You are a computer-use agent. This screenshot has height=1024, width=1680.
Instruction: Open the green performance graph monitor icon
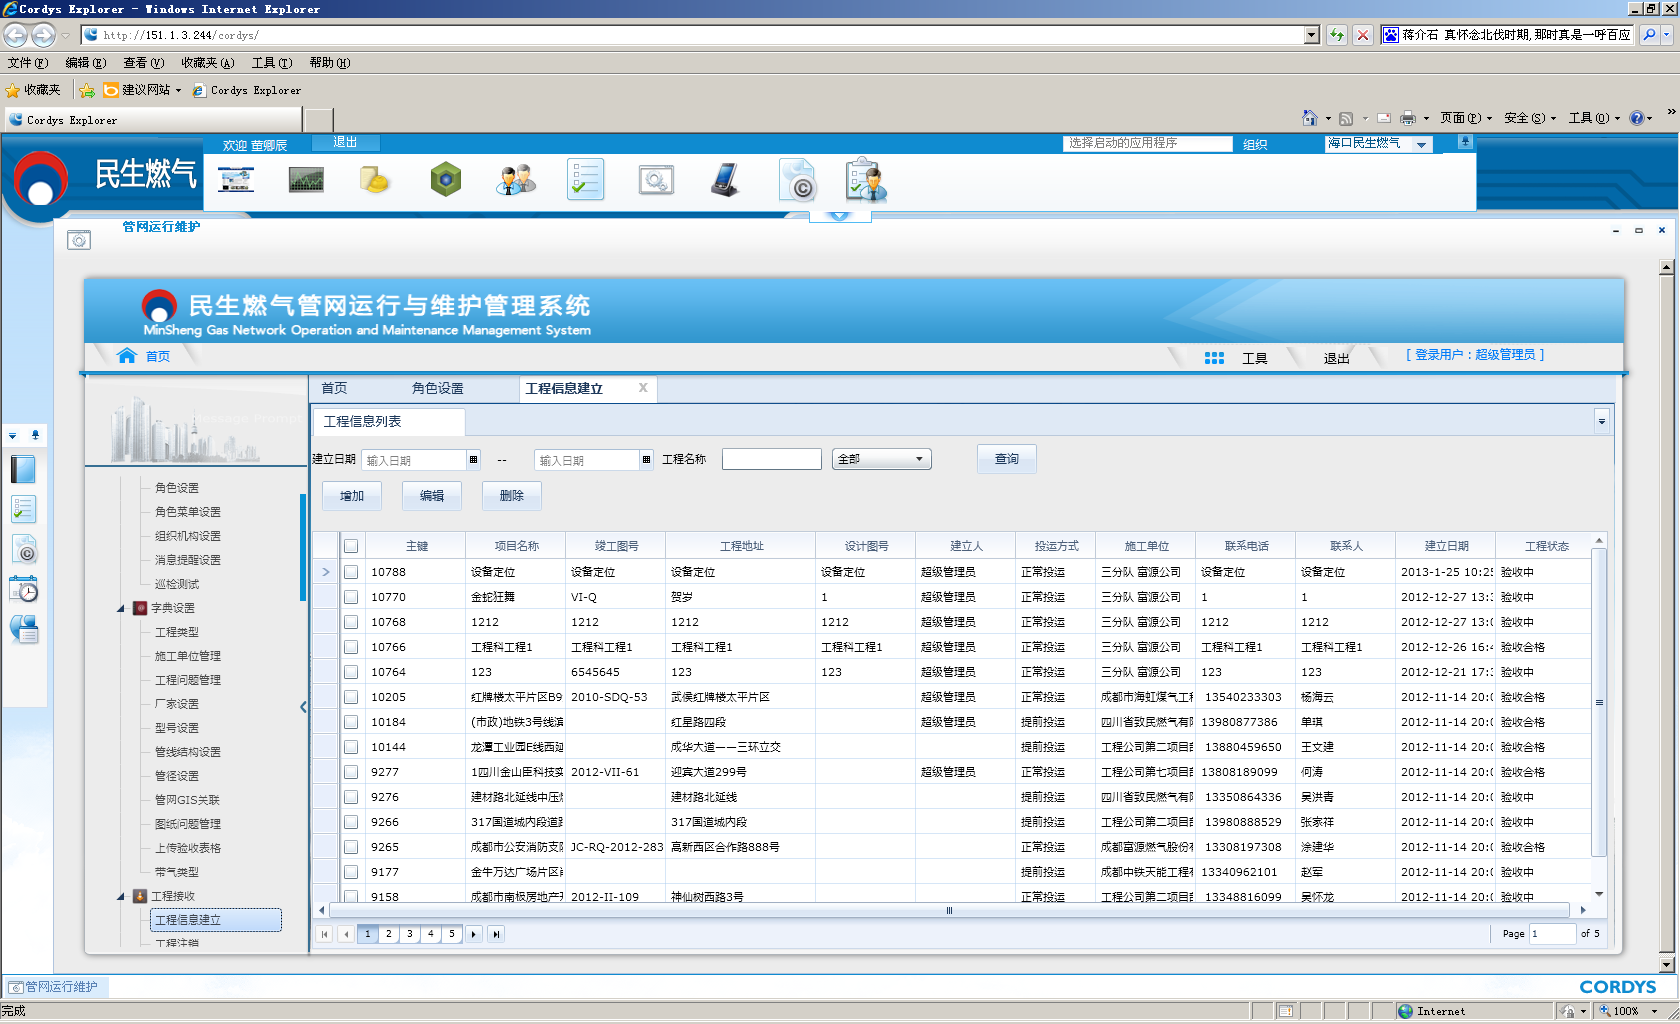pyautogui.click(x=306, y=181)
